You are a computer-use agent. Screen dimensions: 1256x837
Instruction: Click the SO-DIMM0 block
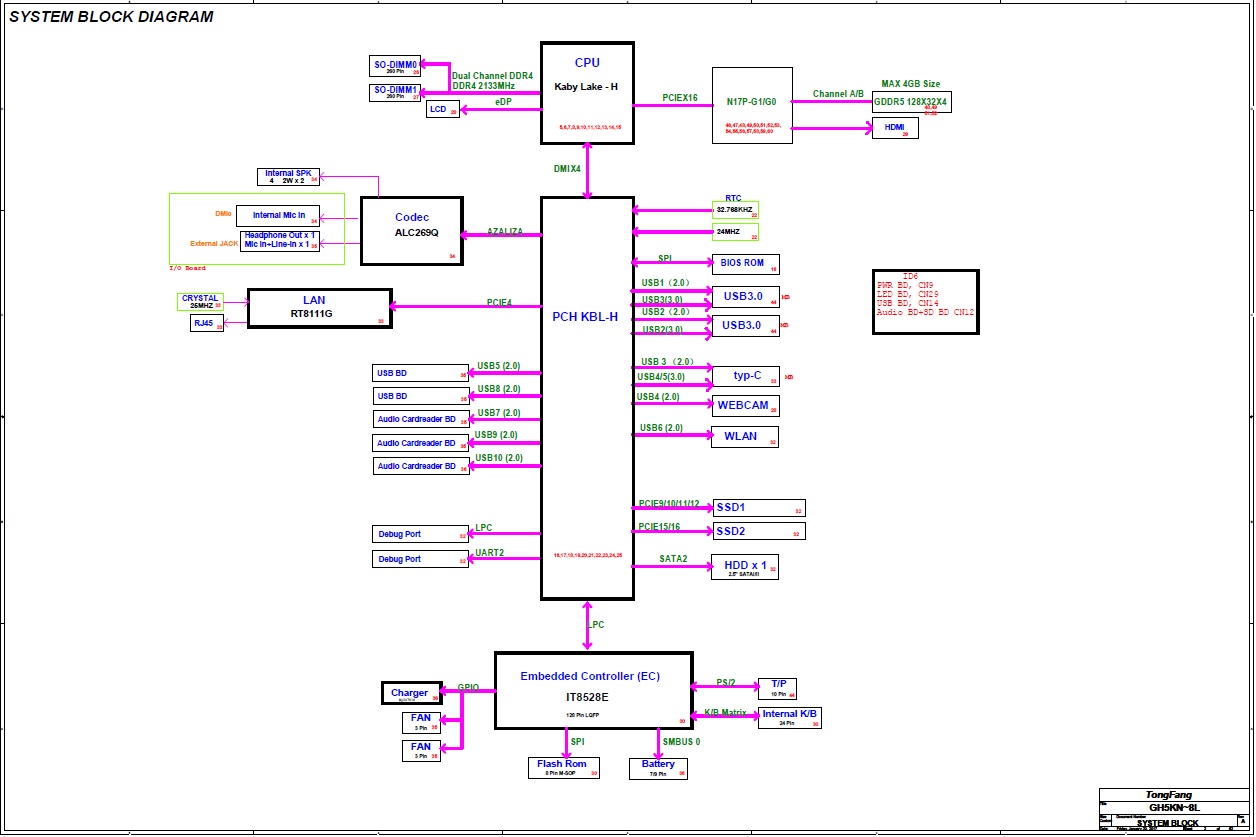[x=396, y=67]
